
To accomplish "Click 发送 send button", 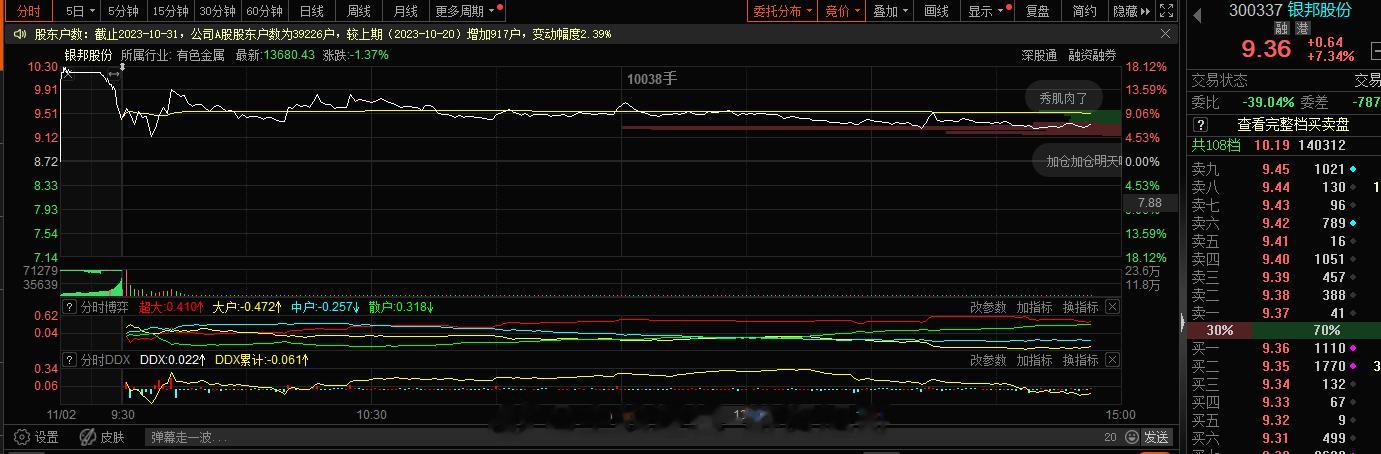I will pyautogui.click(x=1156, y=437).
